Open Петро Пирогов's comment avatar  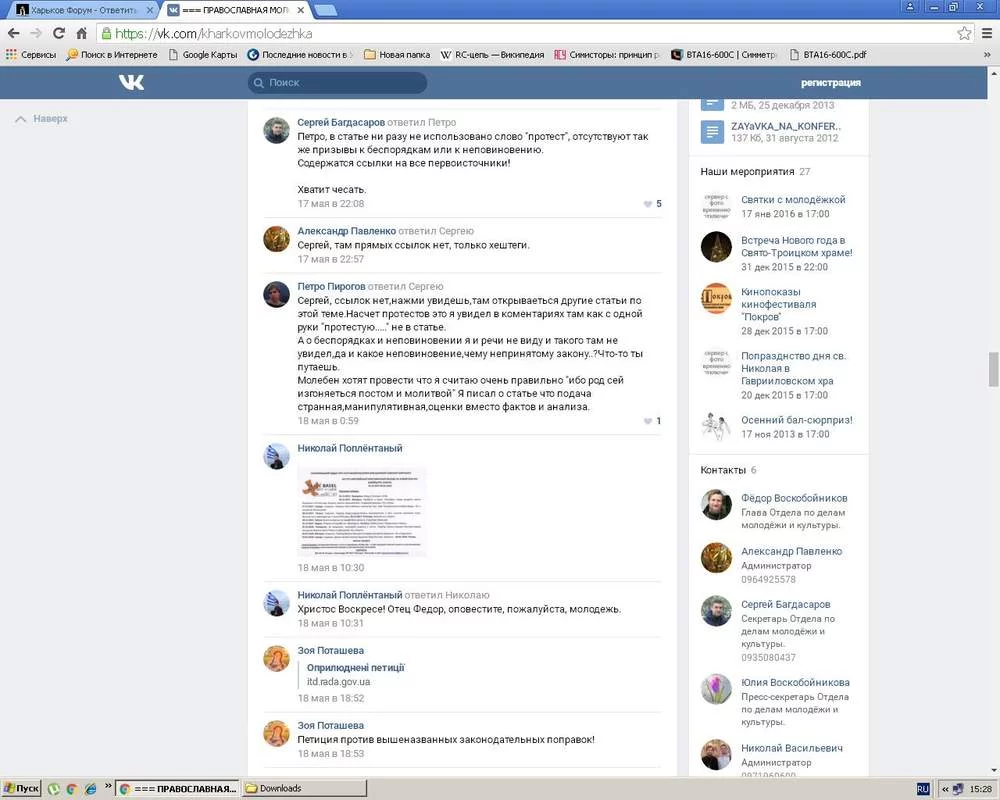coord(277,294)
